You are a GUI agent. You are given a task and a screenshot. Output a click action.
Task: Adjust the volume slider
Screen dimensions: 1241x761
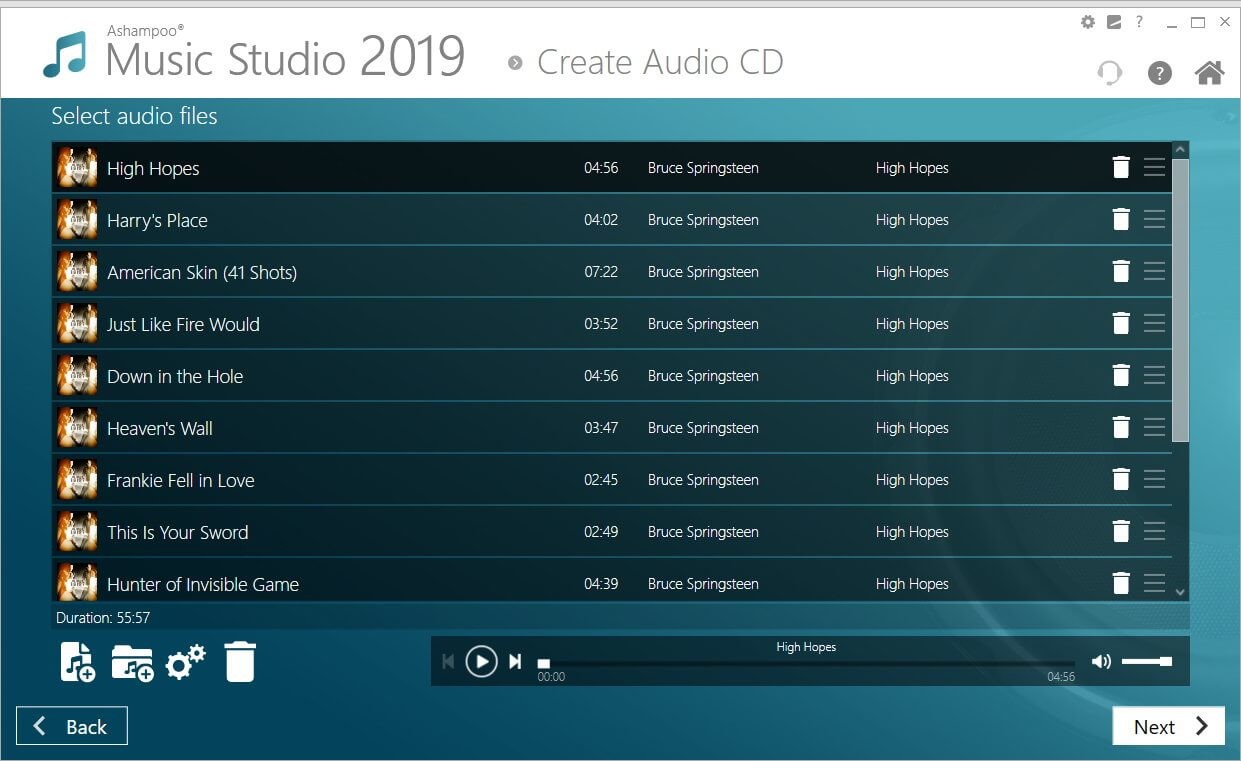pos(1148,660)
